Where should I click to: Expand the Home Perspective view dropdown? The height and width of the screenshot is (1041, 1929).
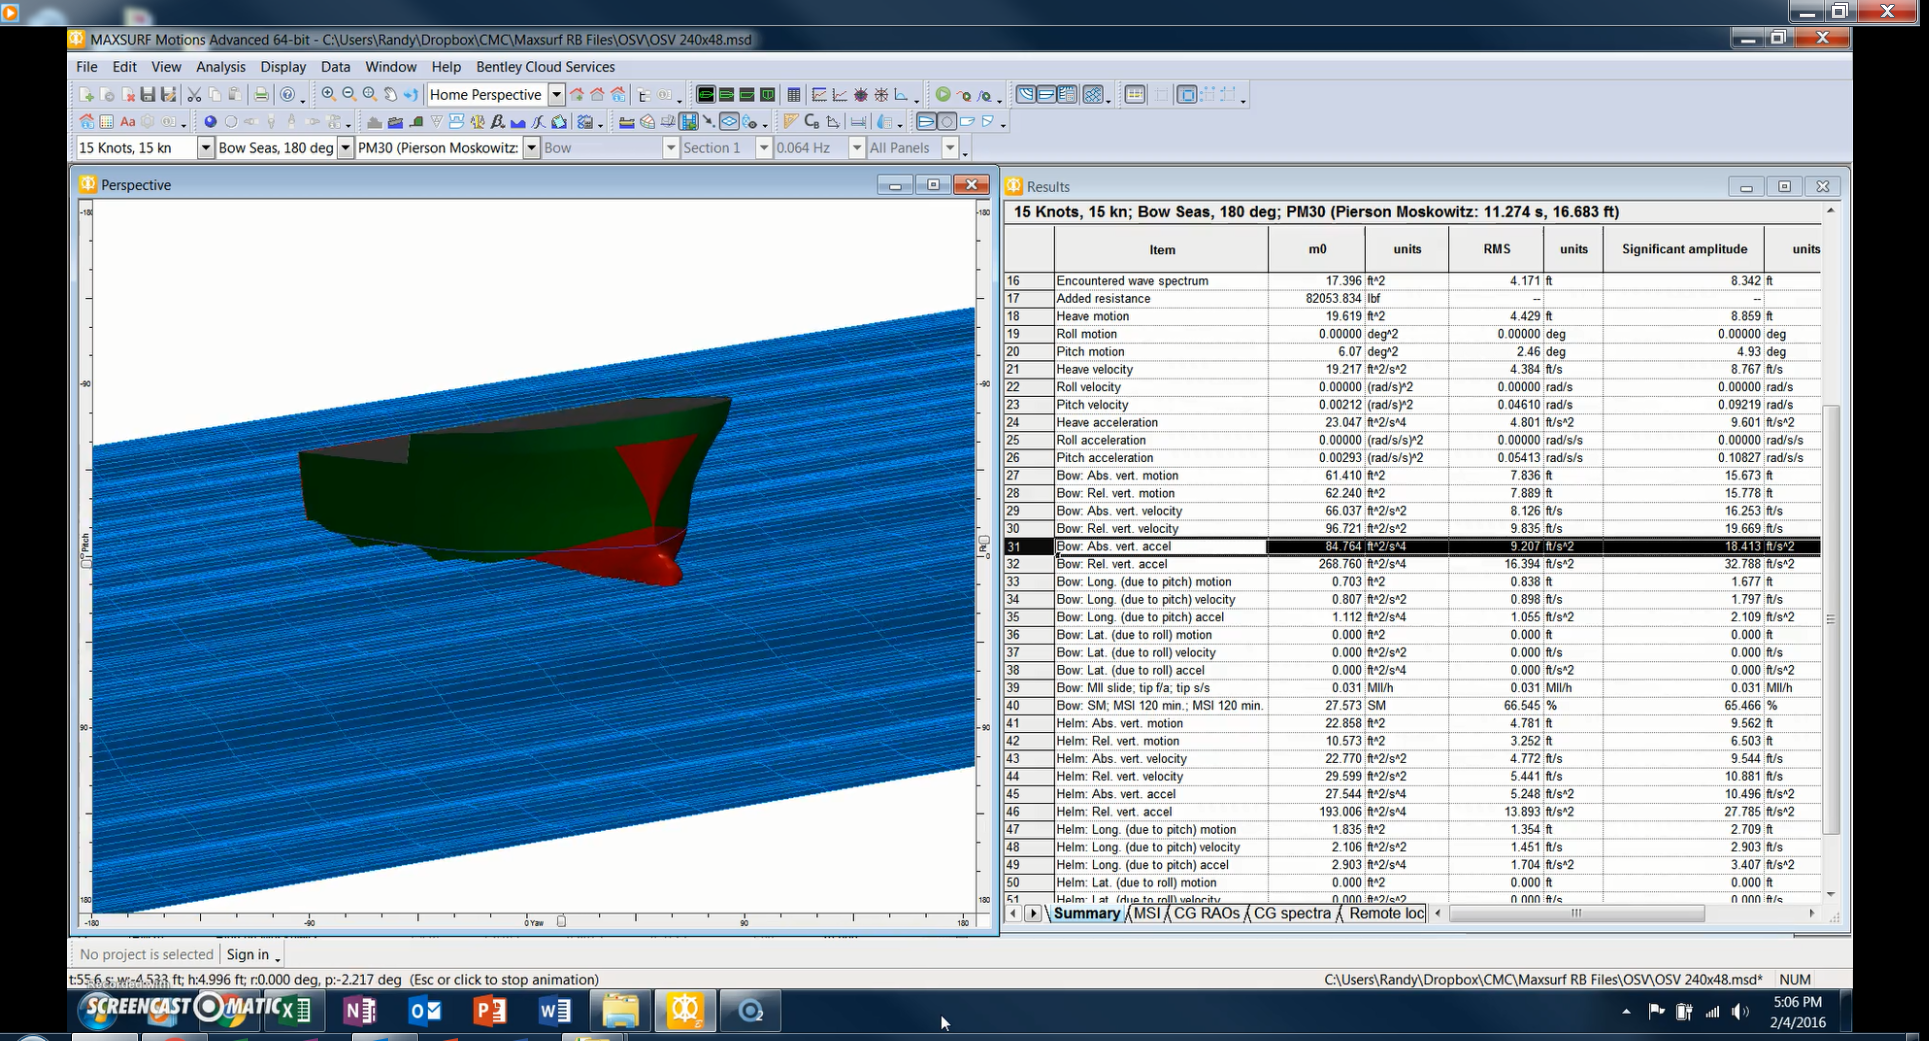556,95
